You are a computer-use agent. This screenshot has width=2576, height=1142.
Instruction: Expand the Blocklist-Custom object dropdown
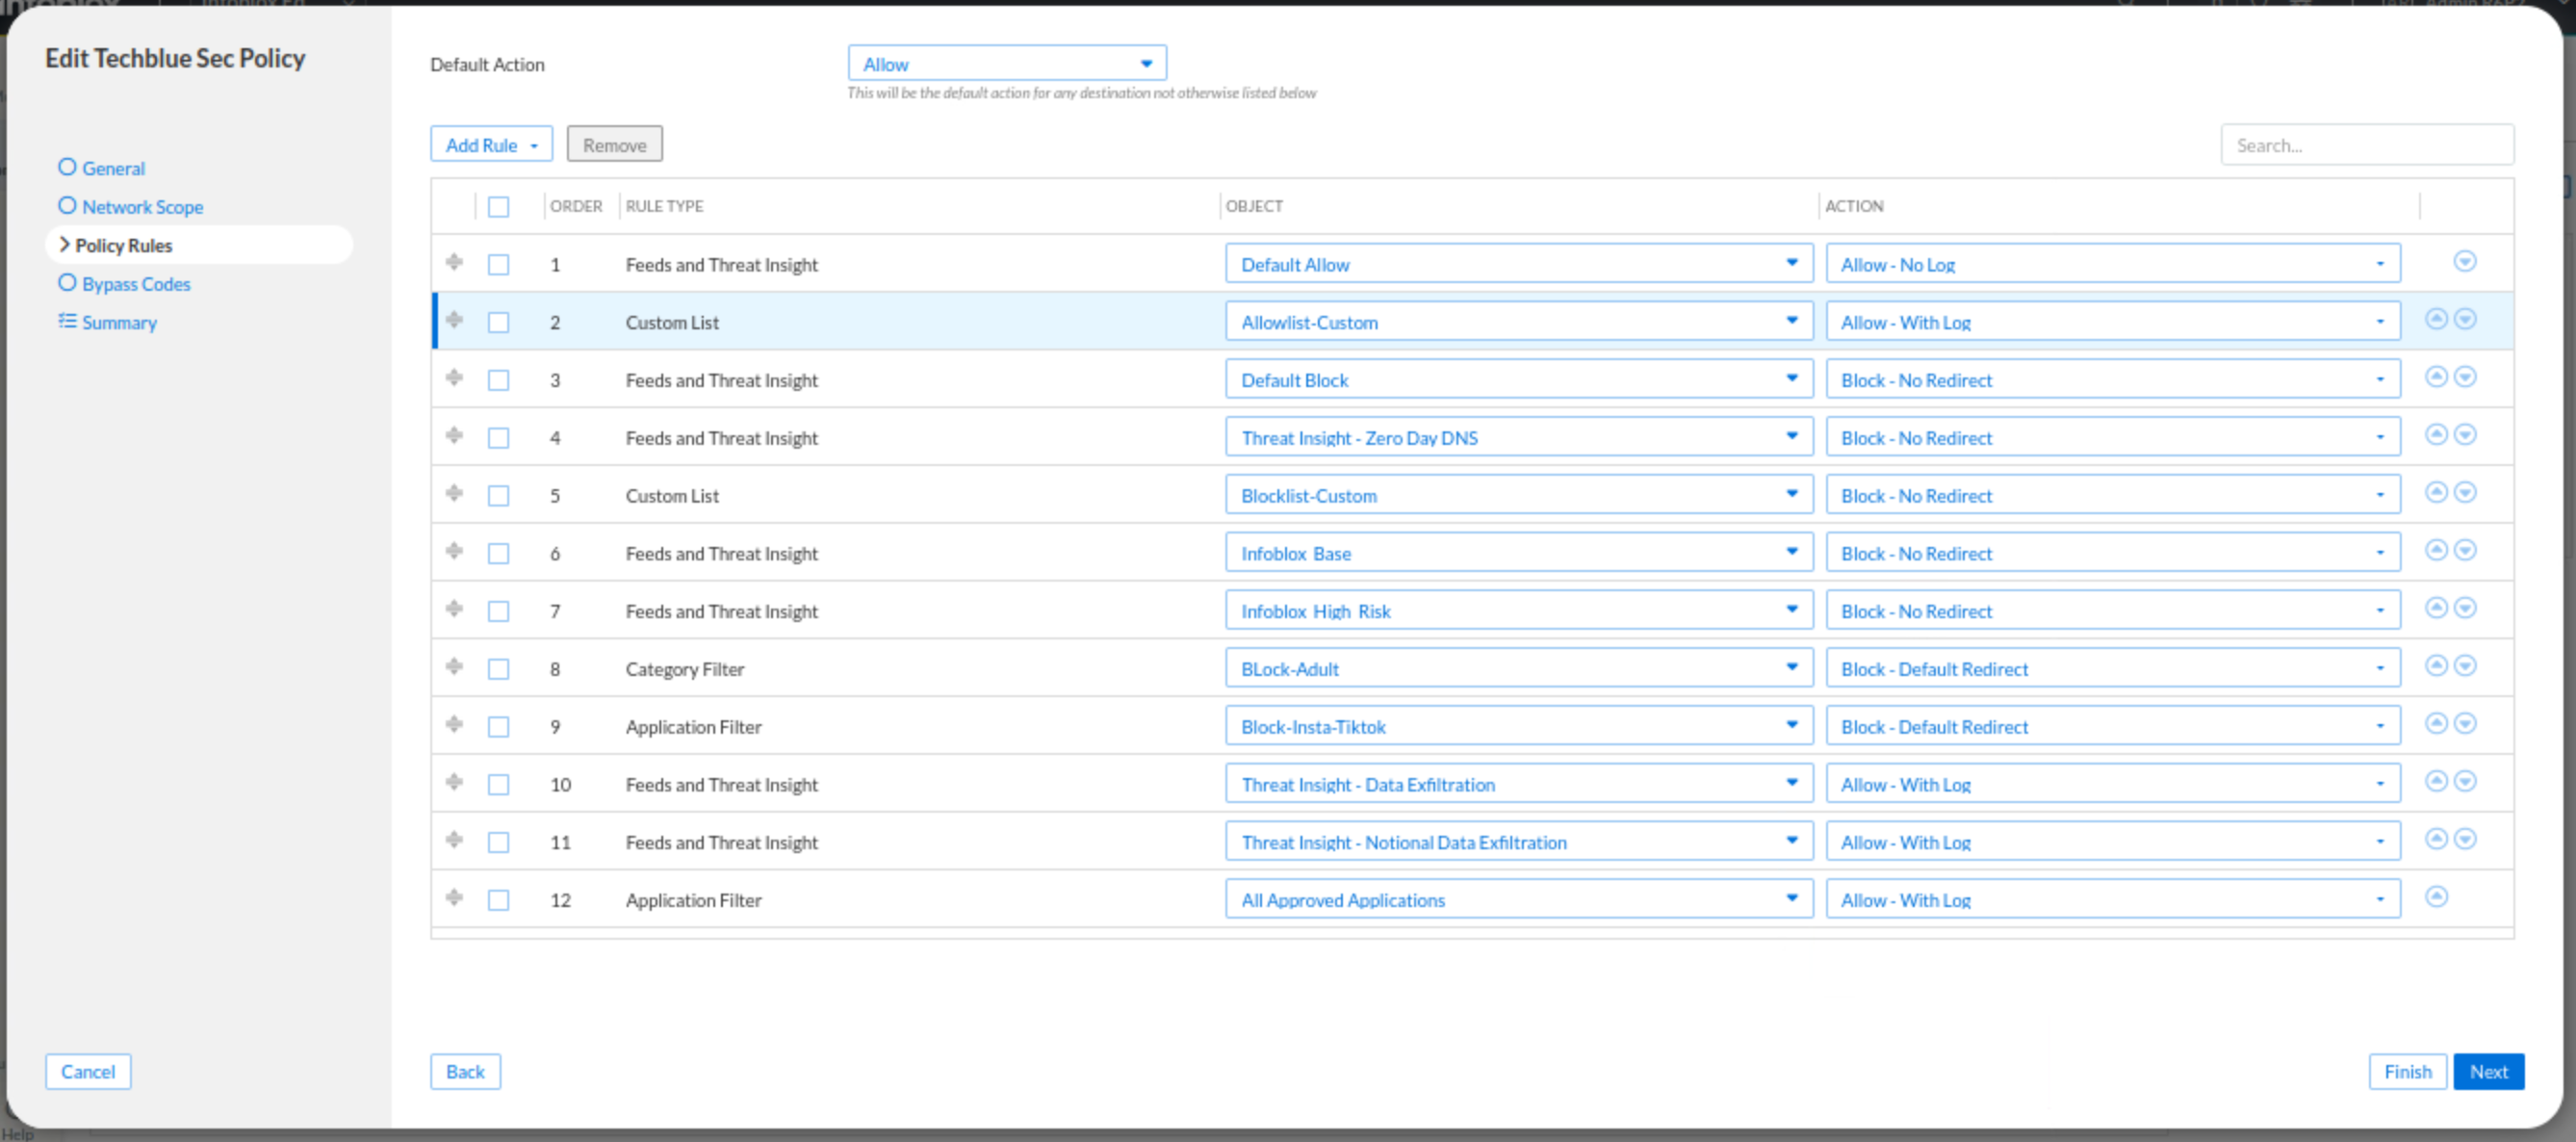1518,495
